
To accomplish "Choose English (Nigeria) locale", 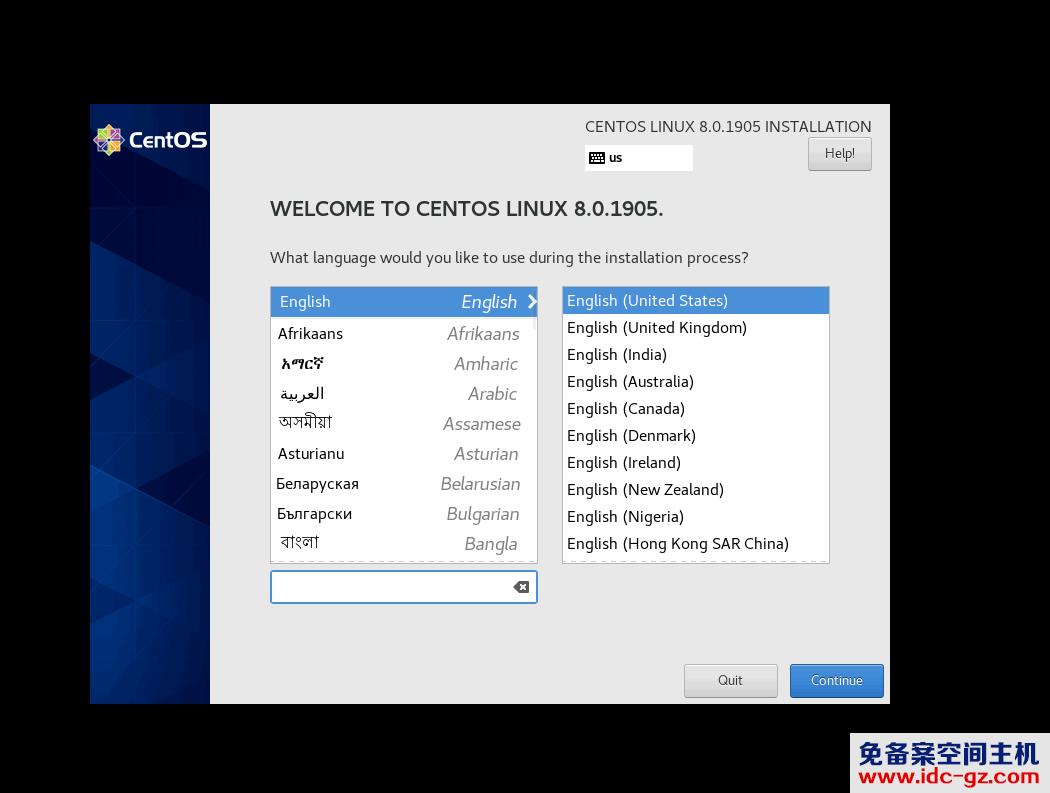I will [696, 516].
